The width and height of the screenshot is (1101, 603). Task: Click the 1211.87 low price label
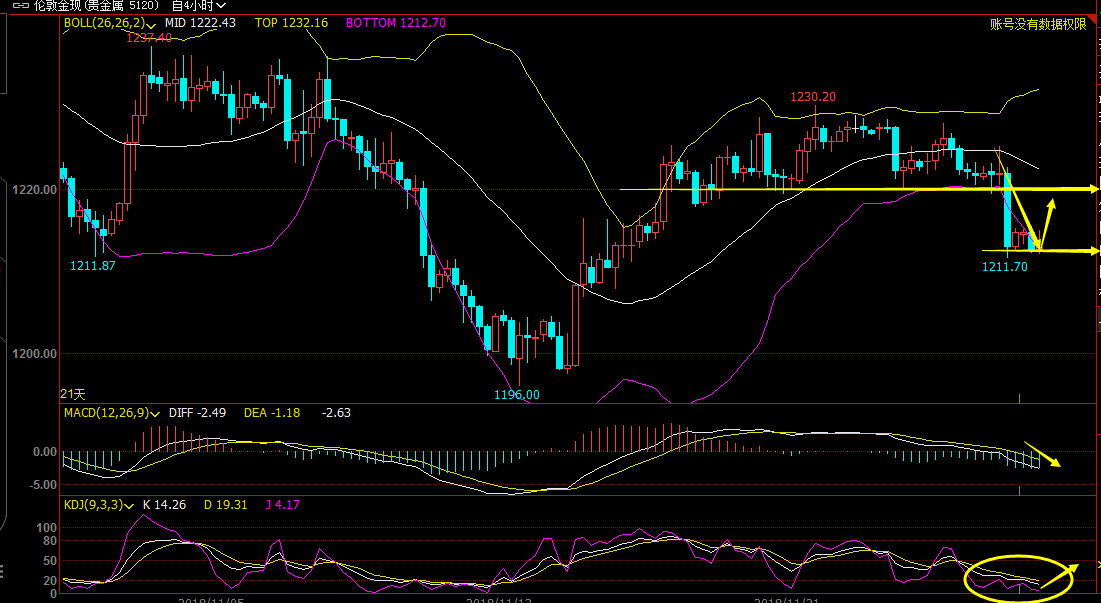pos(93,266)
